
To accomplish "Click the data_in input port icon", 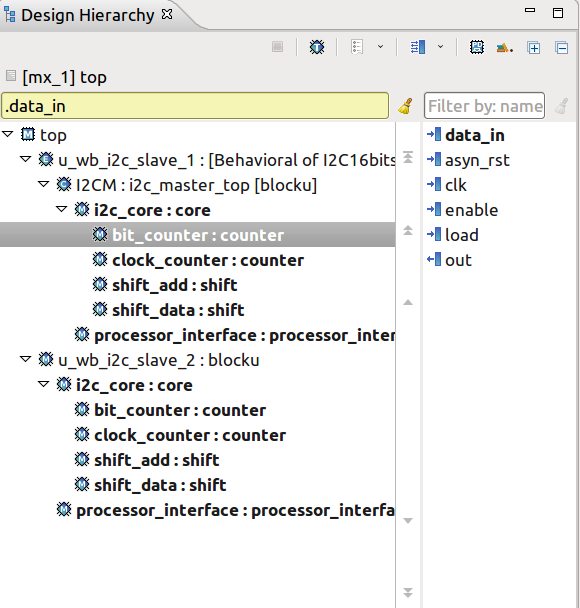I will [x=434, y=135].
